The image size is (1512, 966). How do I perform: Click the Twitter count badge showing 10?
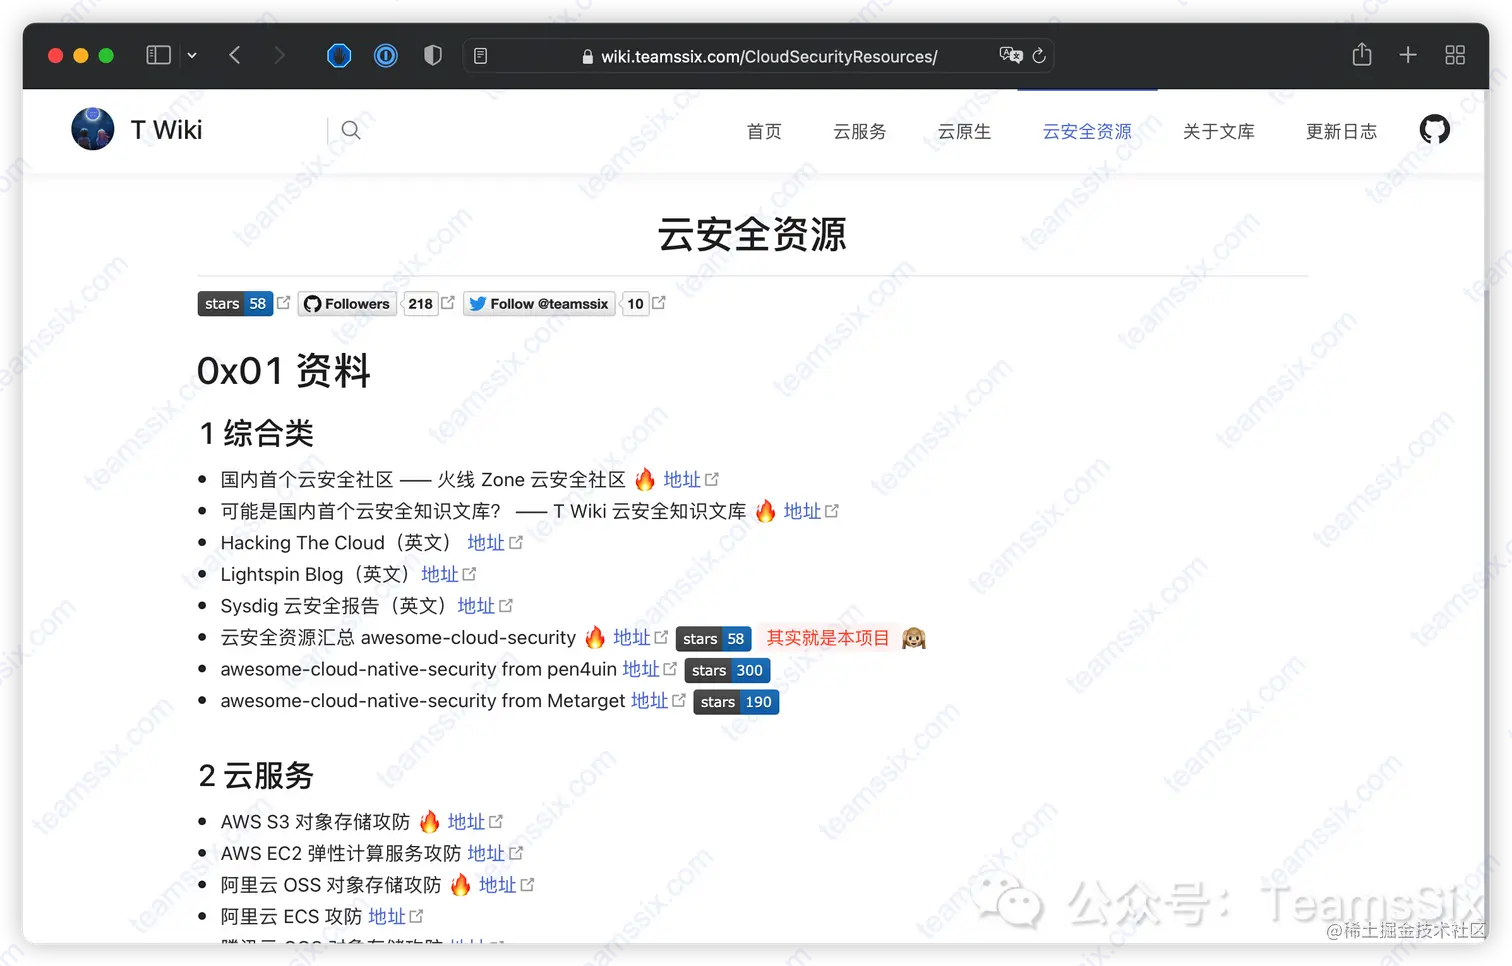click(x=636, y=304)
